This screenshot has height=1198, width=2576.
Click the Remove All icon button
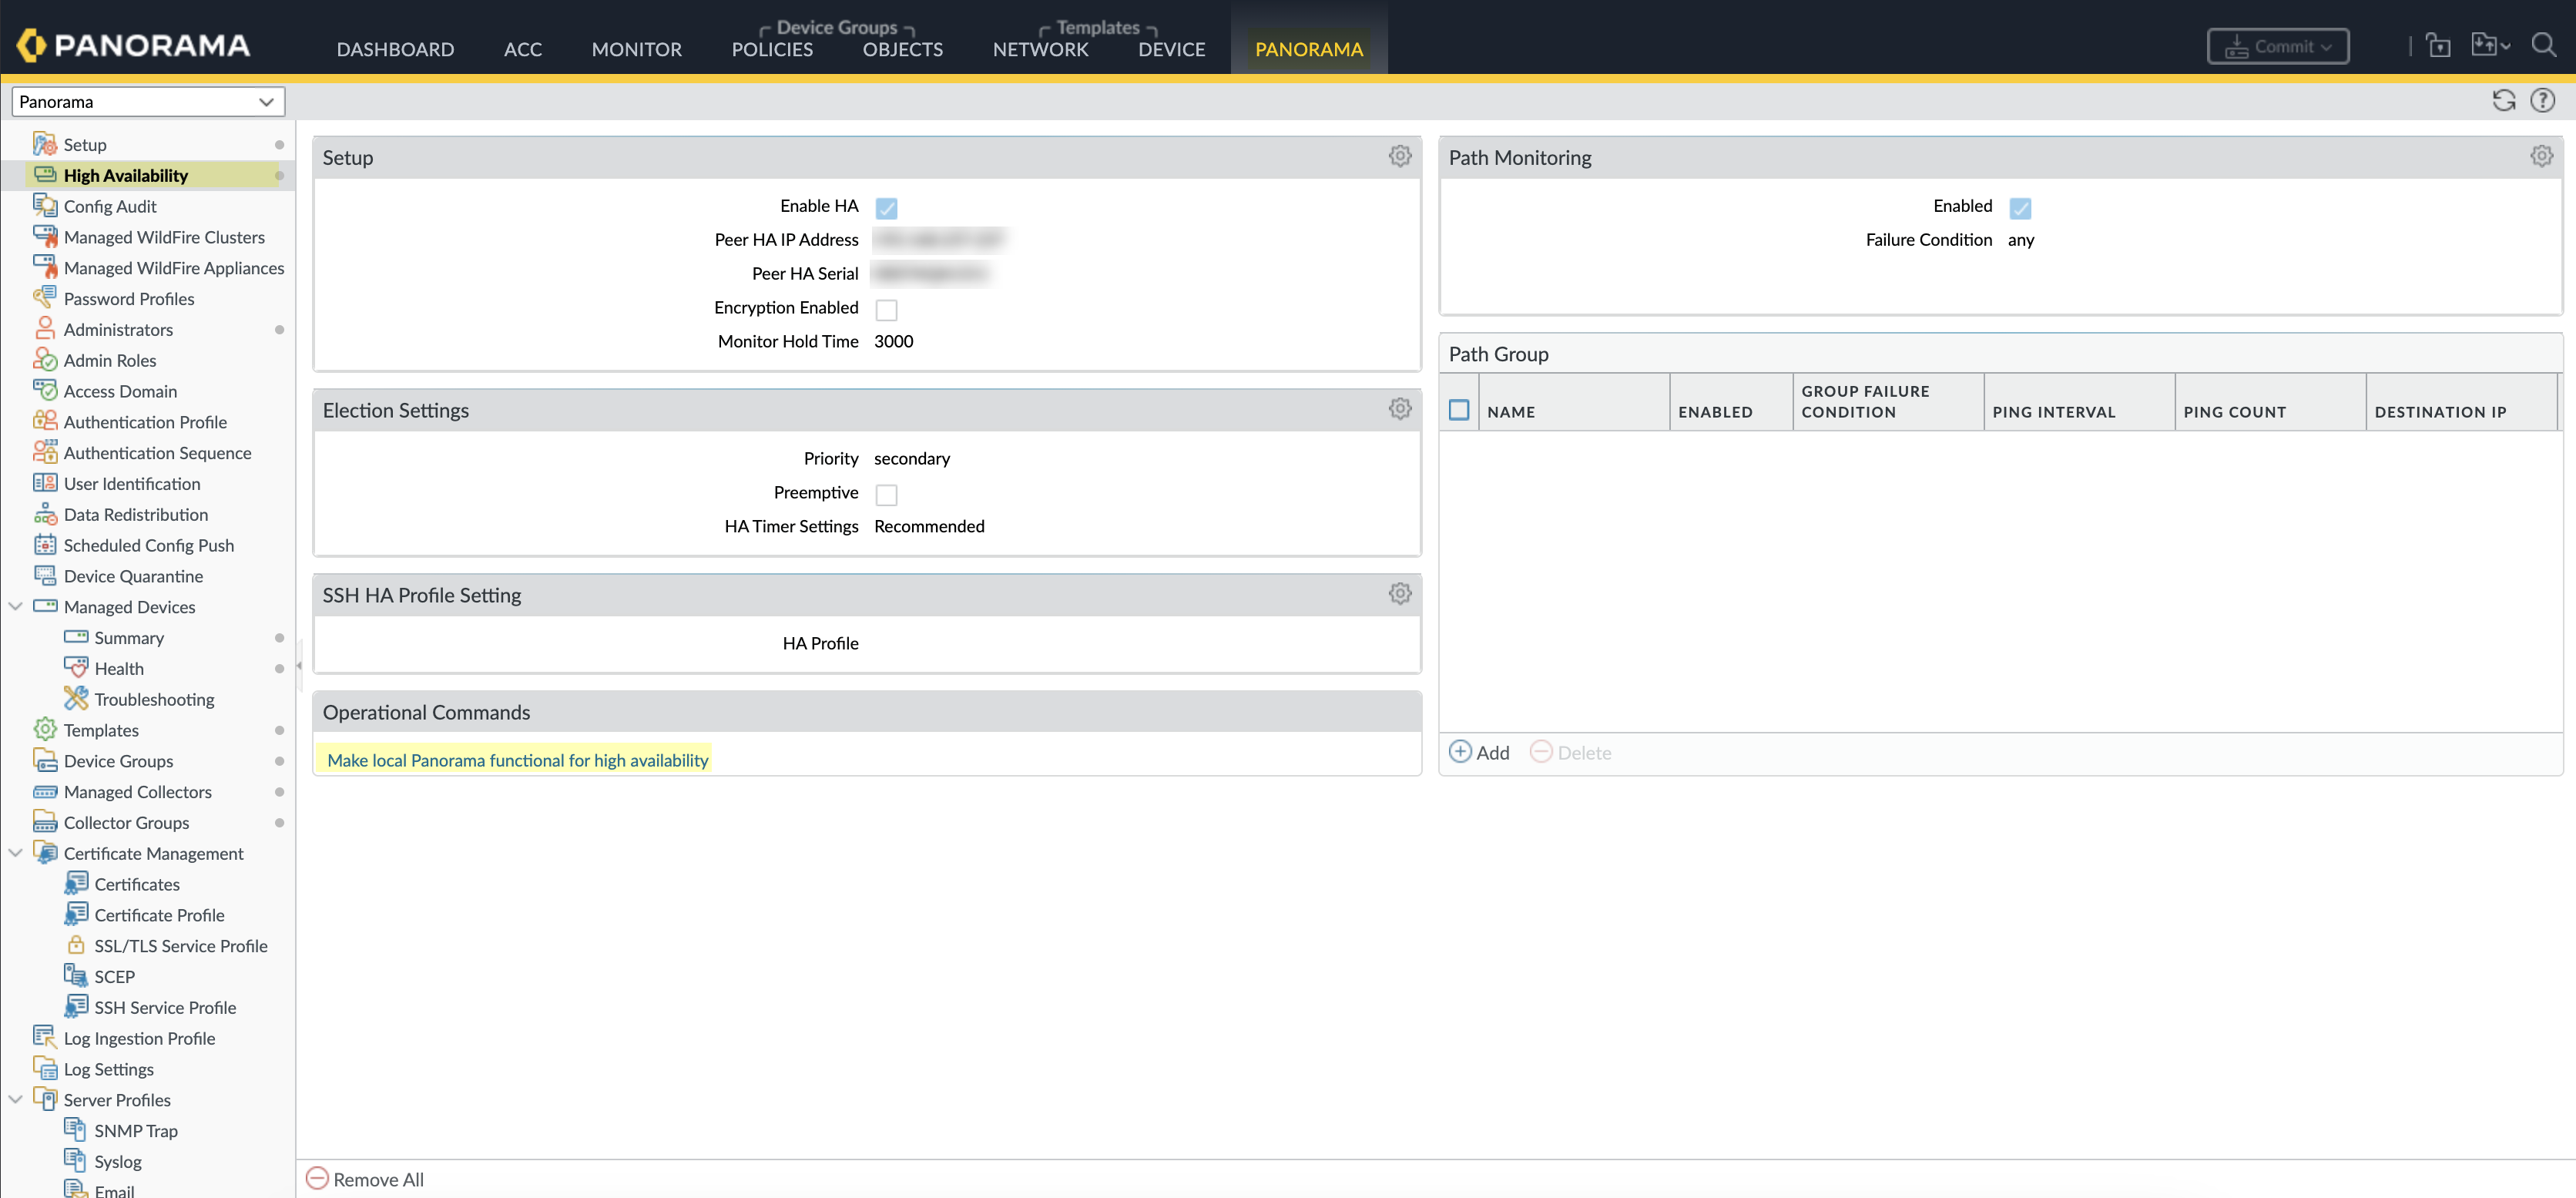317,1178
